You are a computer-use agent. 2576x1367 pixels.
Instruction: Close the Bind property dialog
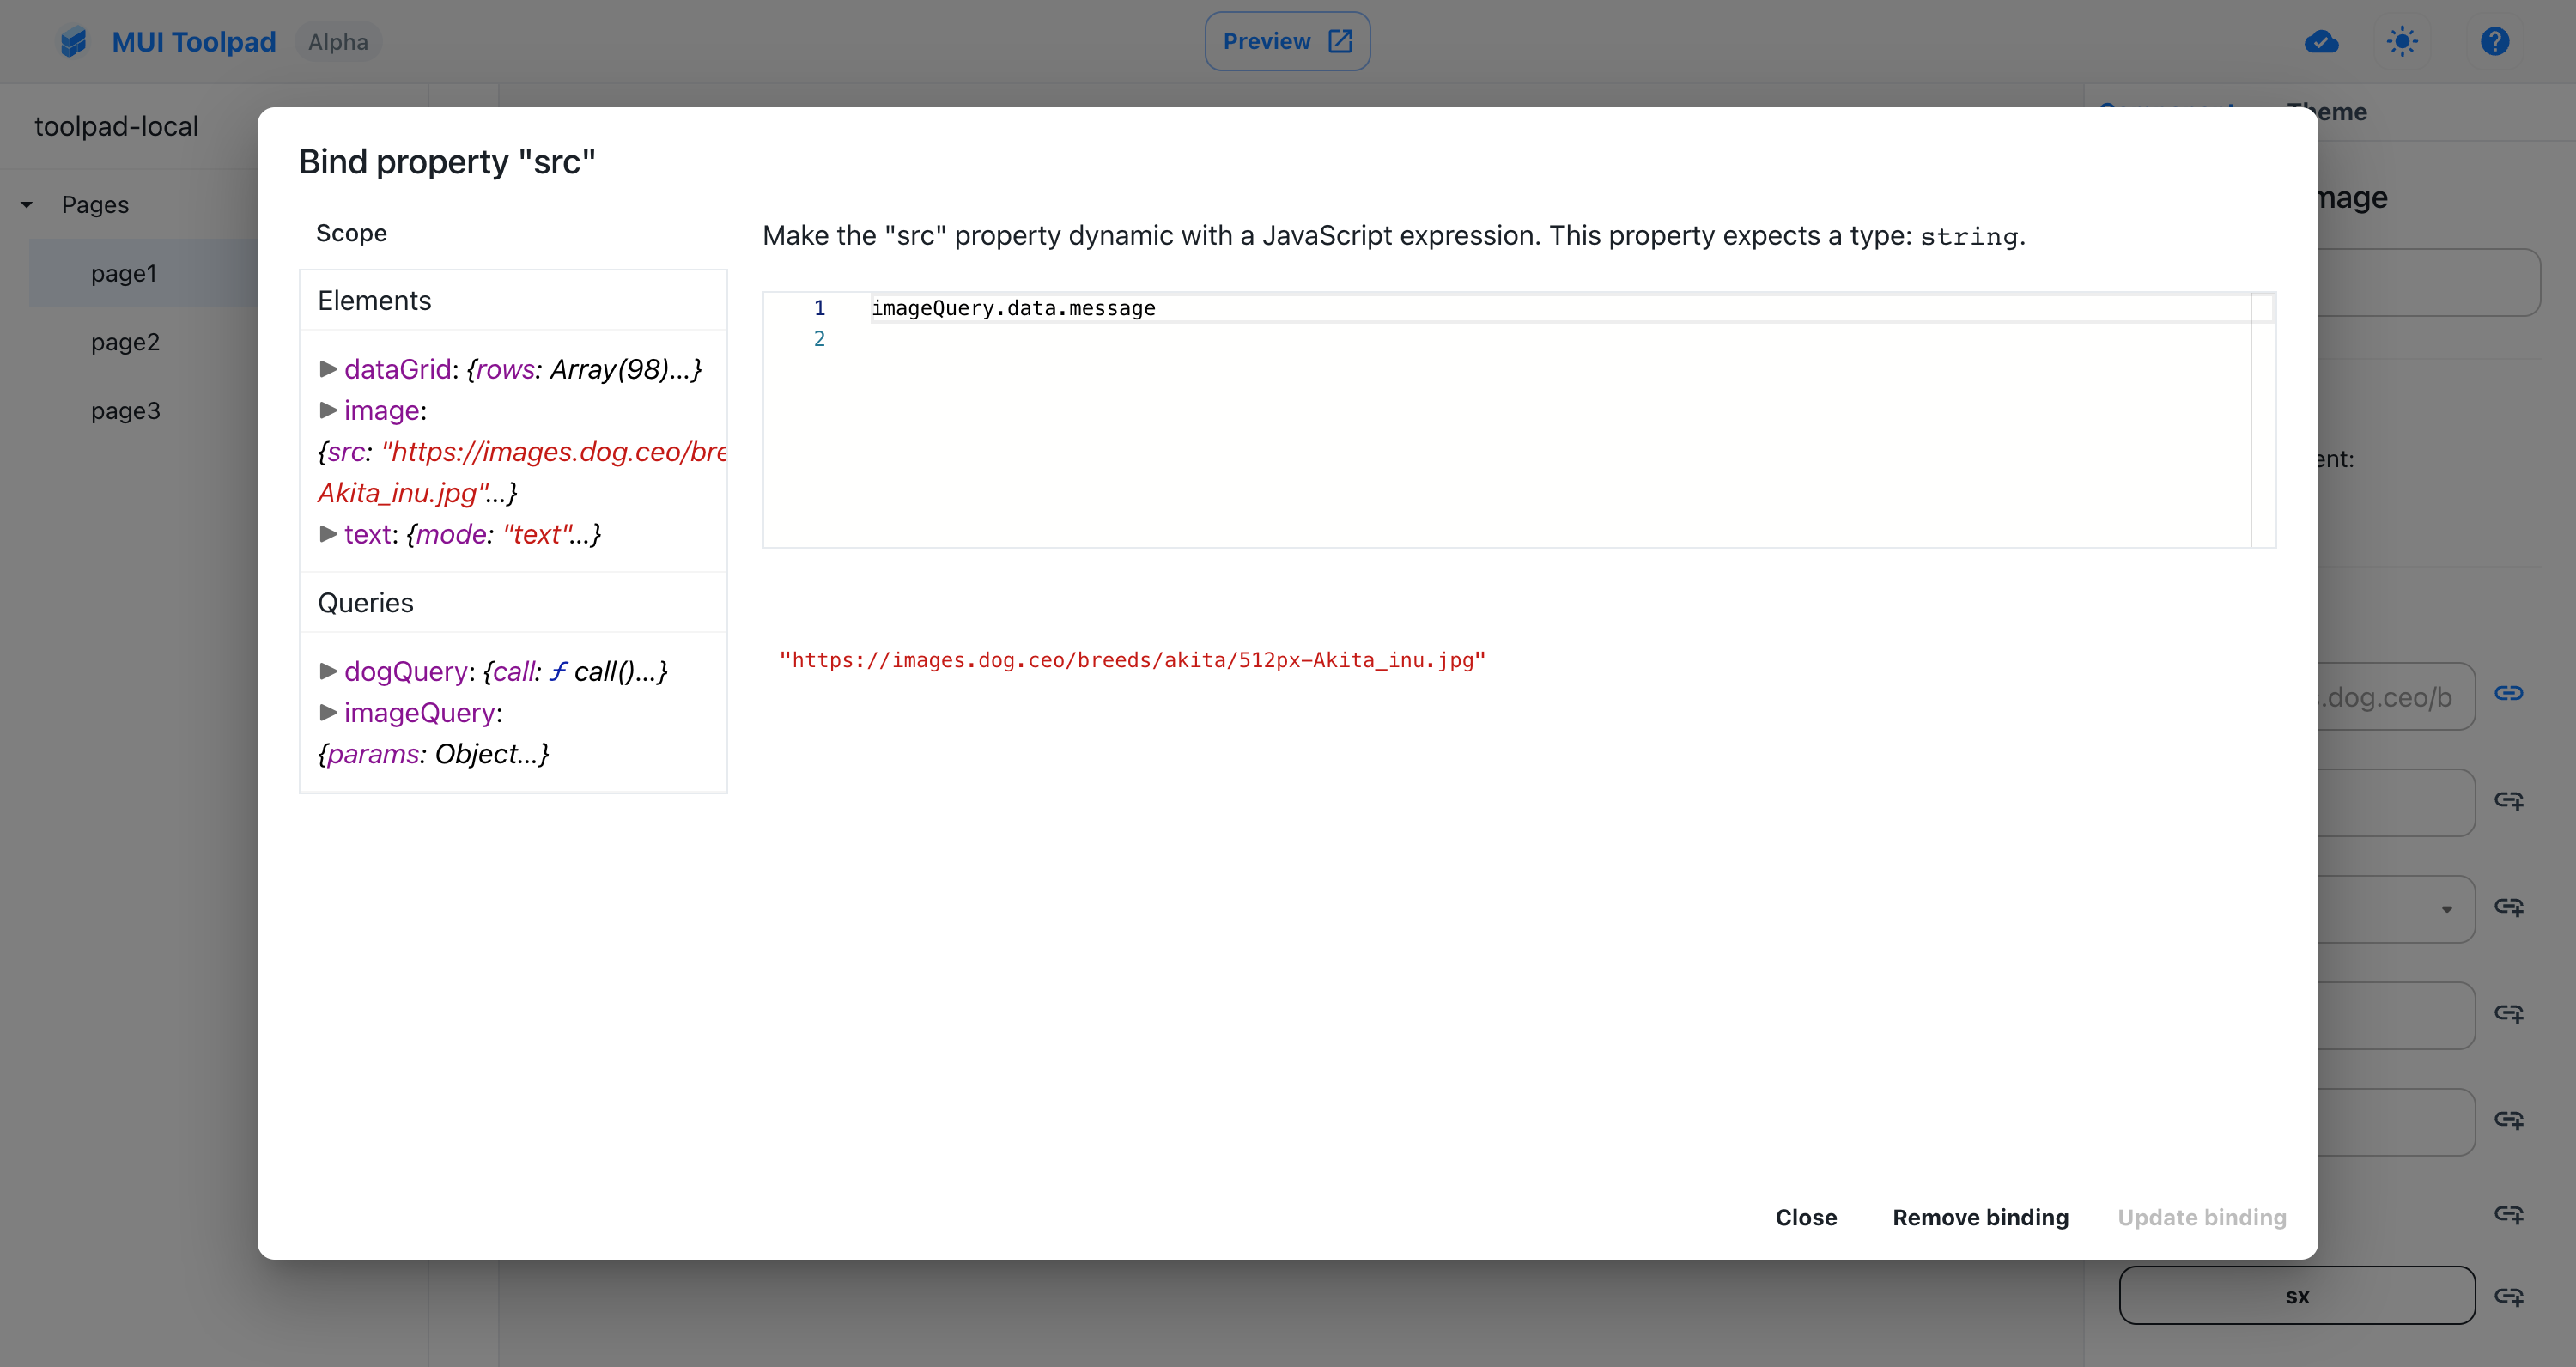click(1805, 1218)
